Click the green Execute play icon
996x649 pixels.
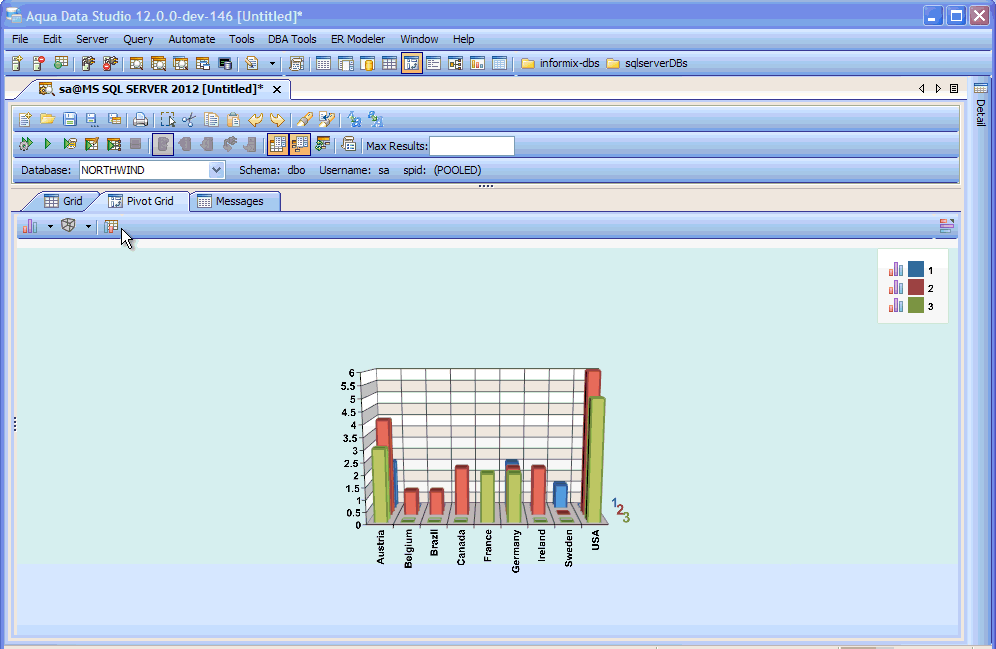tap(48, 145)
